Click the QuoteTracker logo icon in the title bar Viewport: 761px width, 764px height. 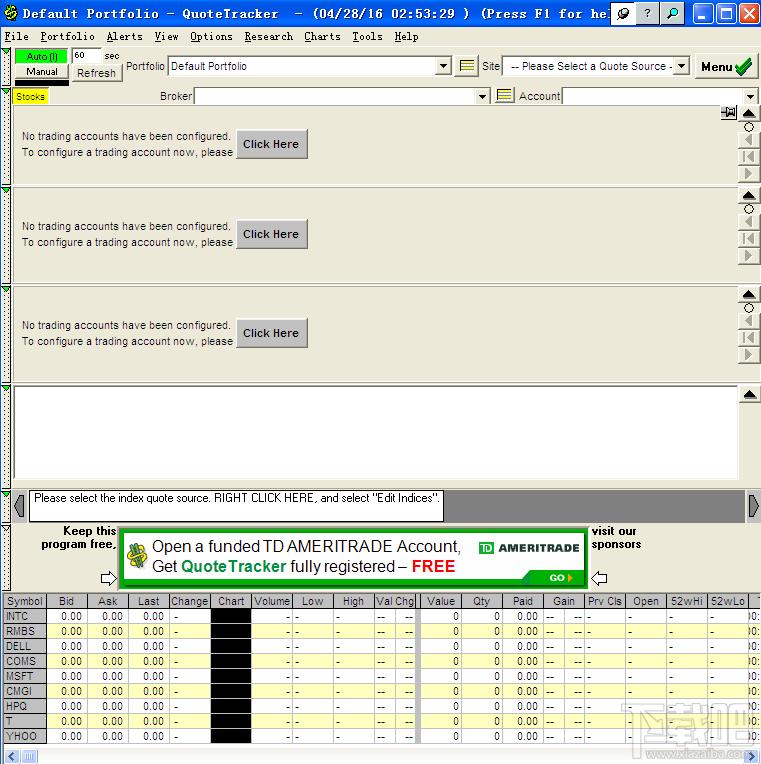(11, 13)
